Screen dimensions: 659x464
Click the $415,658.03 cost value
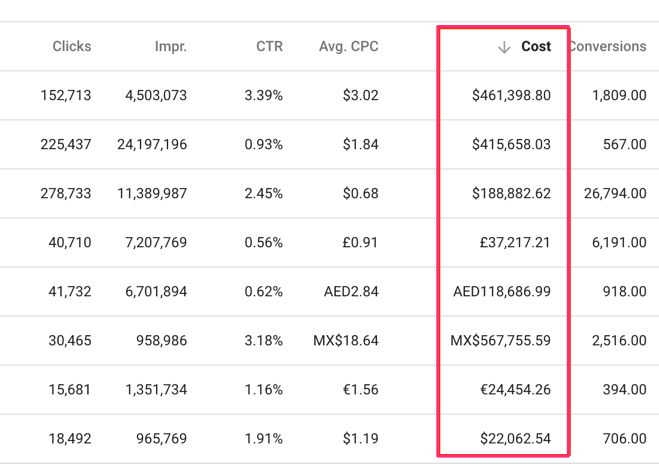(511, 145)
